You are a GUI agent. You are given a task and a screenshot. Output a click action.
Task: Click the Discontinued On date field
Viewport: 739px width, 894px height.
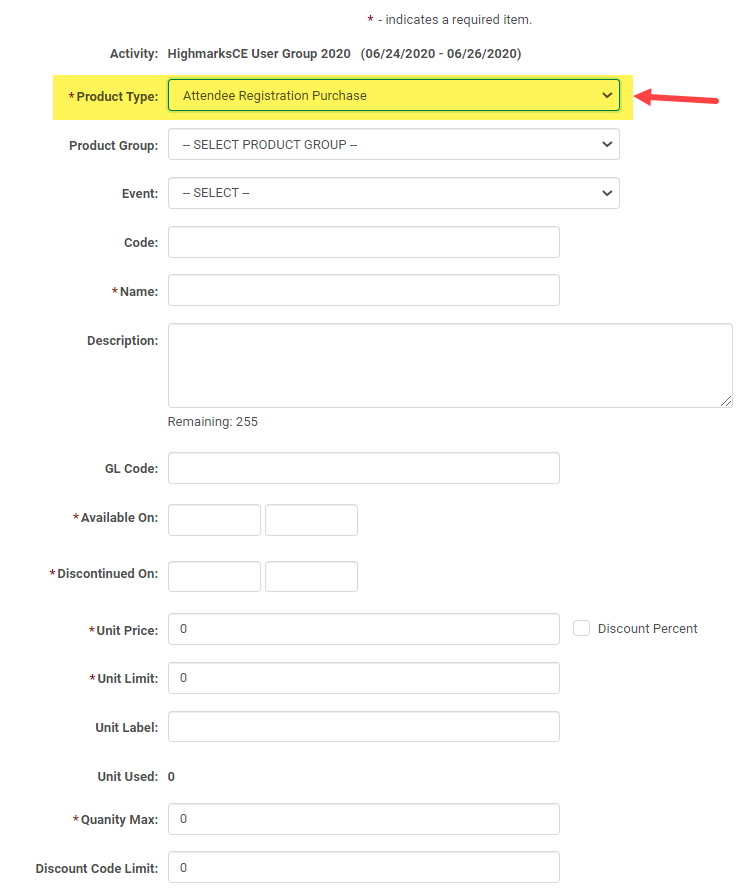point(214,576)
